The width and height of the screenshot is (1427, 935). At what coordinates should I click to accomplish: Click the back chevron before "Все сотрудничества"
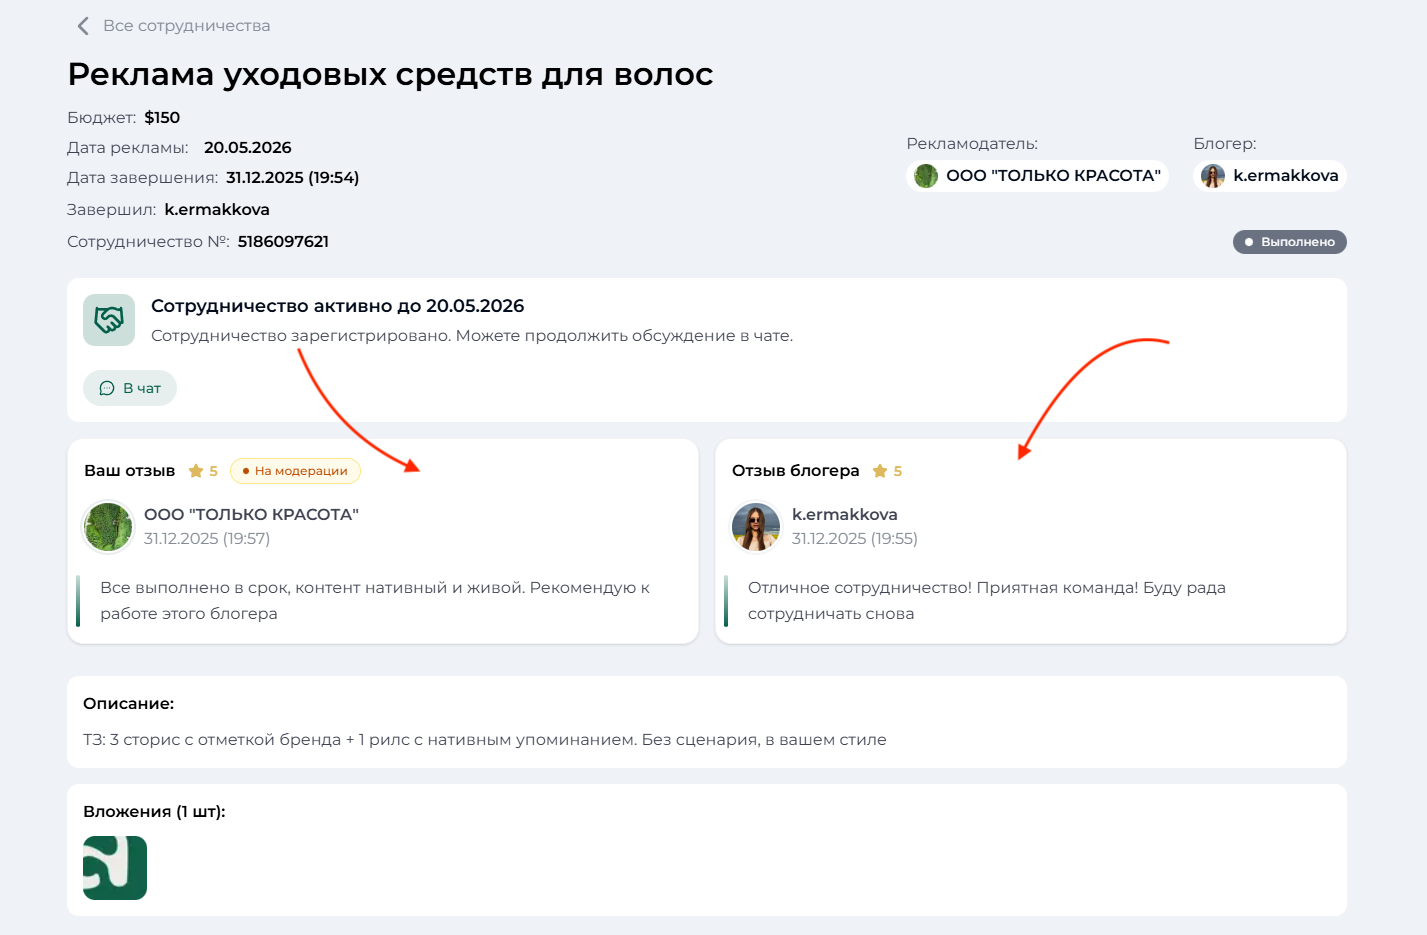[83, 26]
